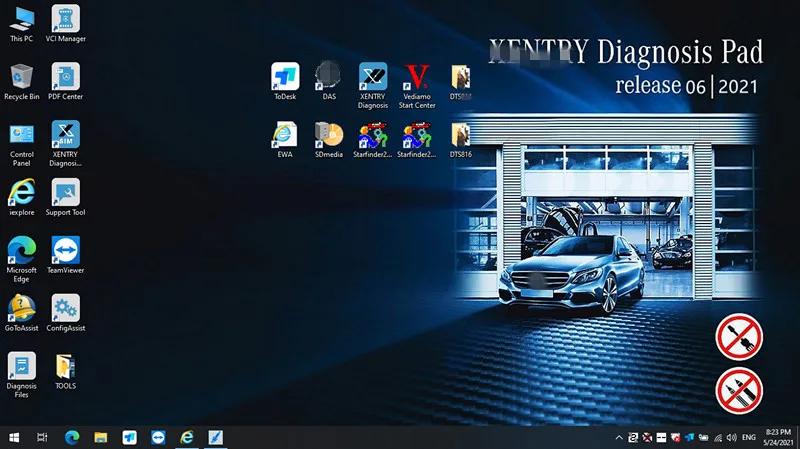This screenshot has height=449, width=800.
Task: Open the XENTRY Diagnosis desktop shortcut
Action: pos(373,85)
